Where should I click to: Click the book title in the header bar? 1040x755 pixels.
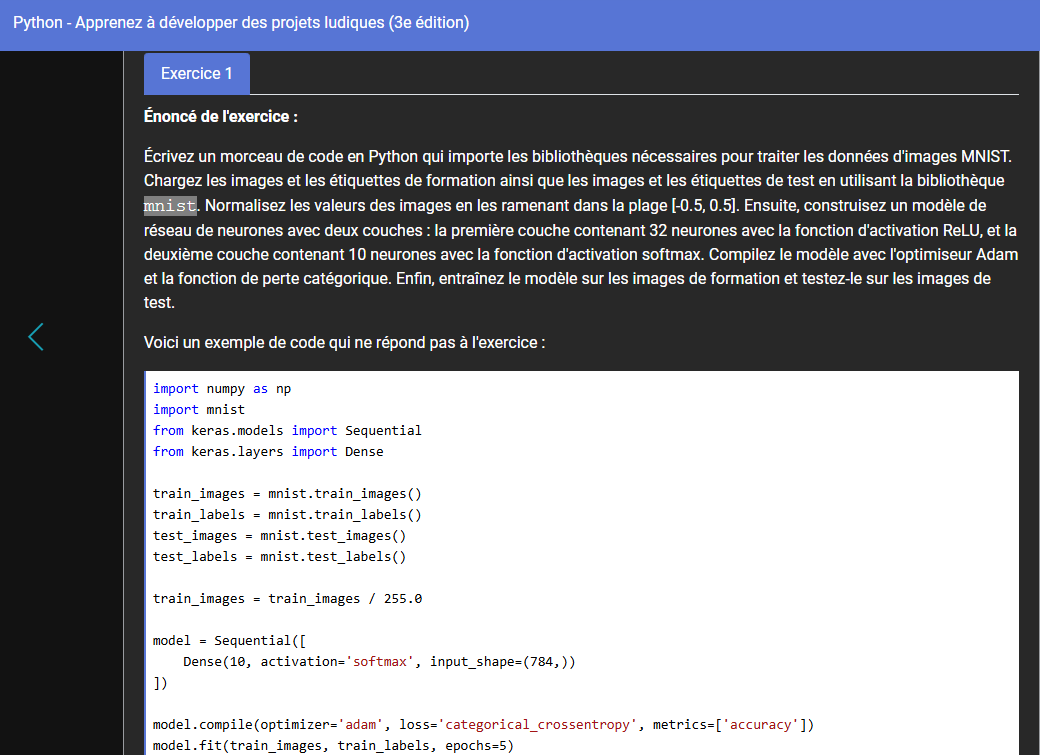coord(241,23)
